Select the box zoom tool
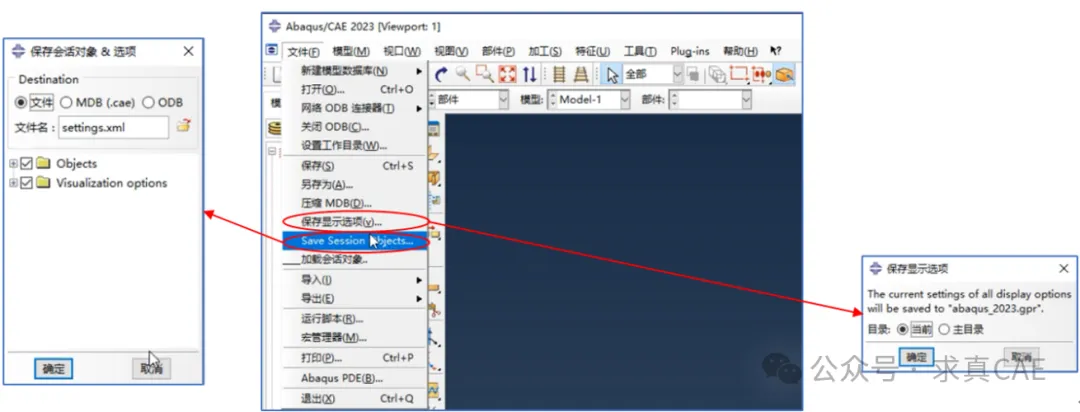This screenshot has width=1080, height=412. (x=485, y=74)
